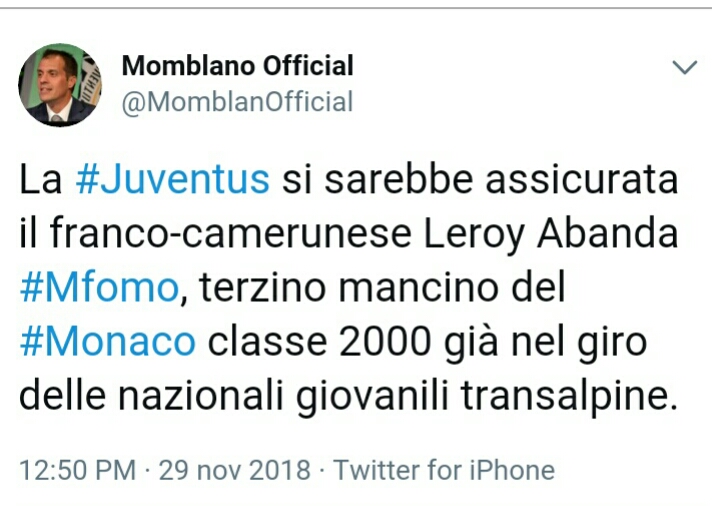712x506 pixels.
Task: Tap the #Monaco hashtag
Action: 108,342
